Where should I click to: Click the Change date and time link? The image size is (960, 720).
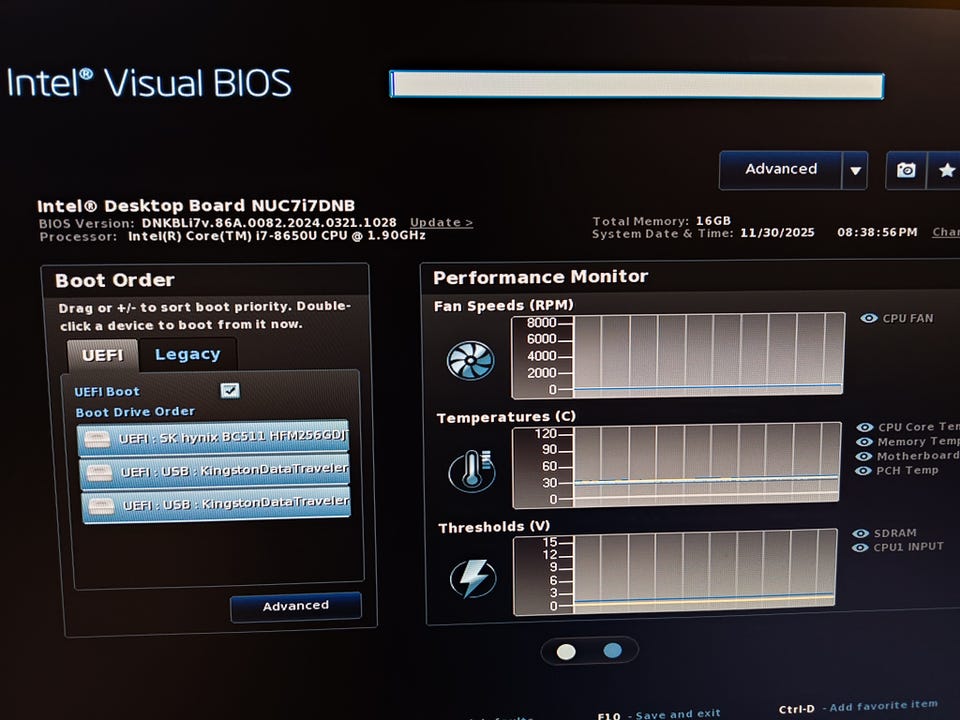pos(946,232)
